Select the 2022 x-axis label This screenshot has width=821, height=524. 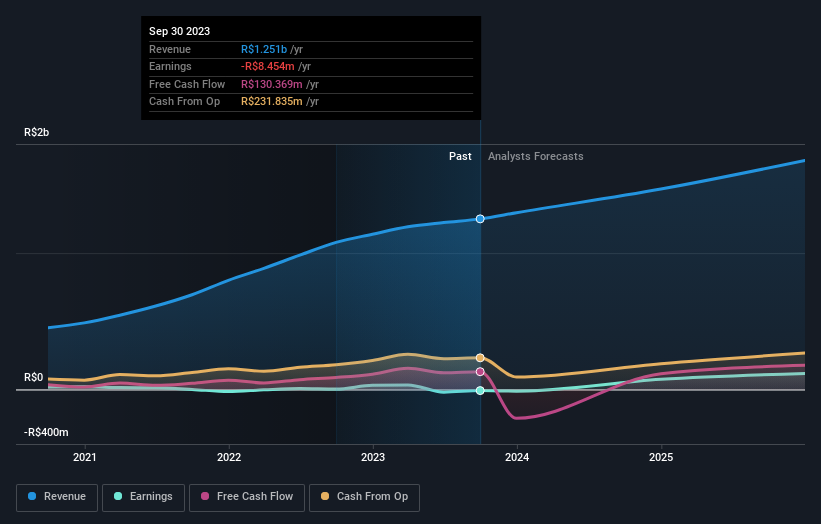[x=229, y=458]
